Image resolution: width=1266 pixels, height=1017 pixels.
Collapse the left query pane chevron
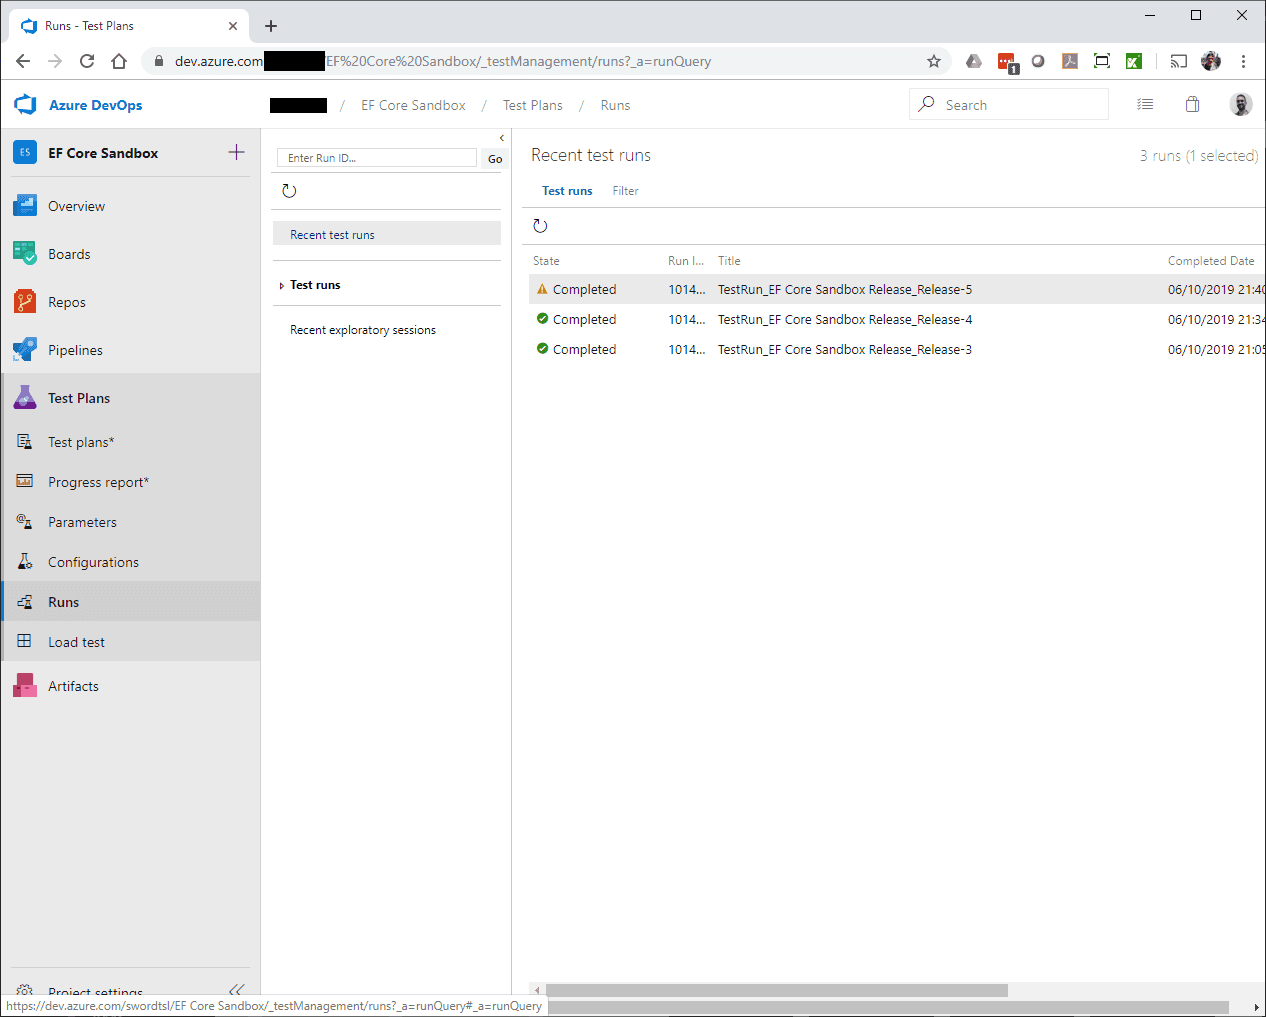[x=501, y=138]
